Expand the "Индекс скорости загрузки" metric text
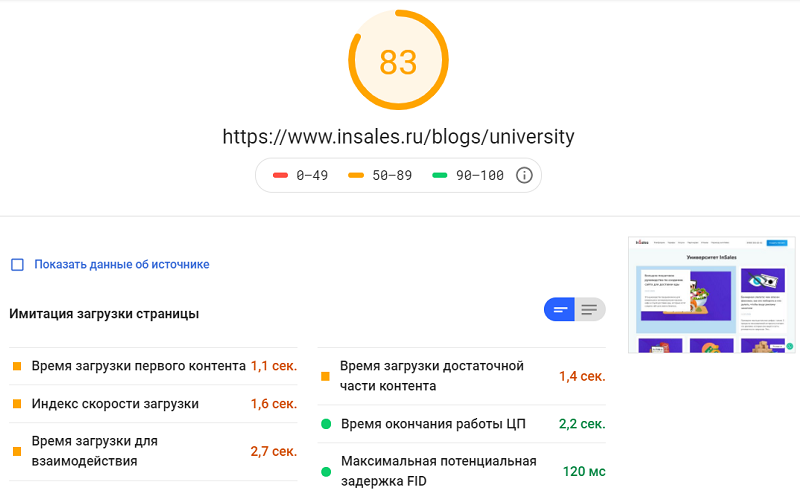800x496 pixels. tap(115, 404)
